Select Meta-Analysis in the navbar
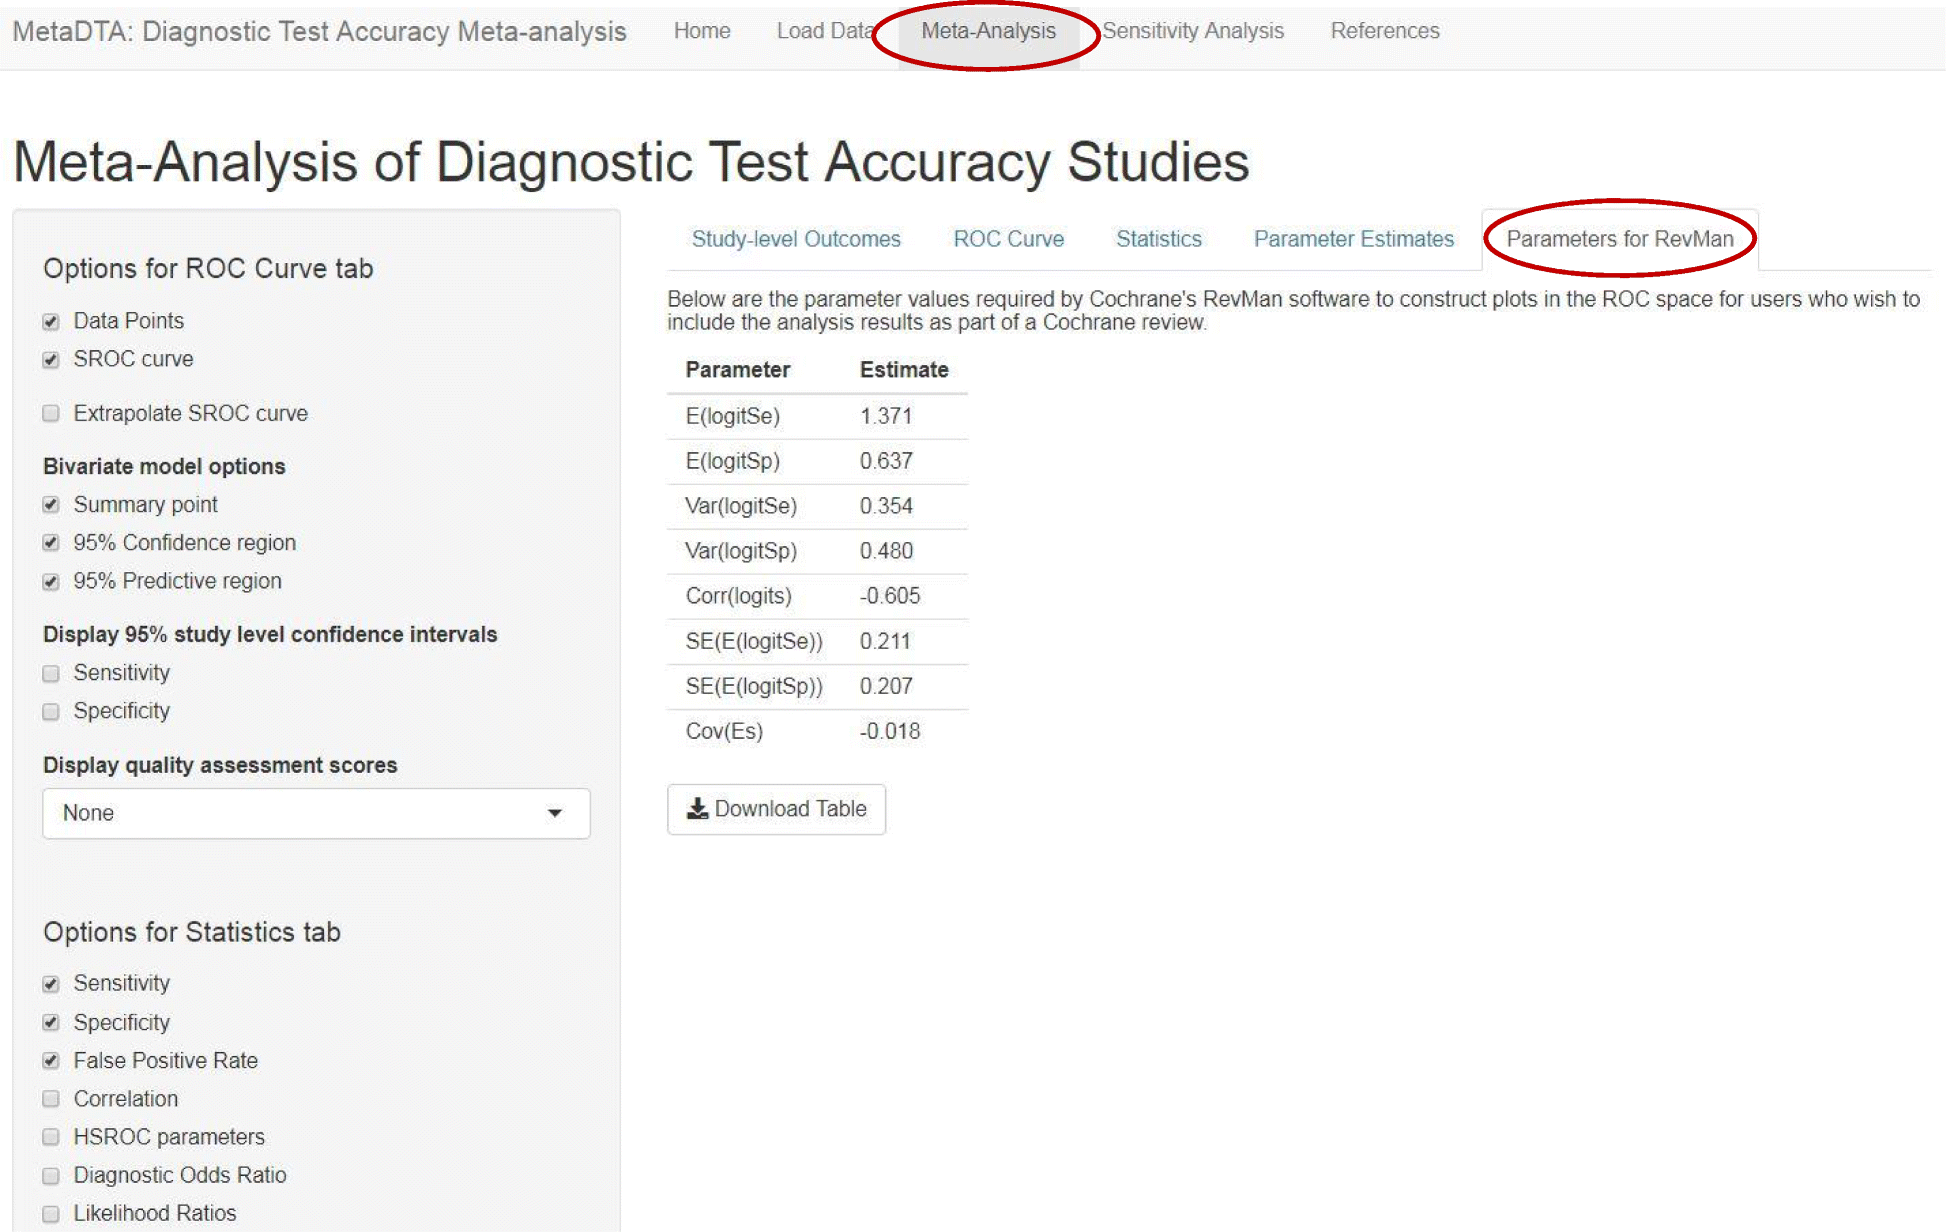The image size is (1946, 1232). click(x=988, y=31)
